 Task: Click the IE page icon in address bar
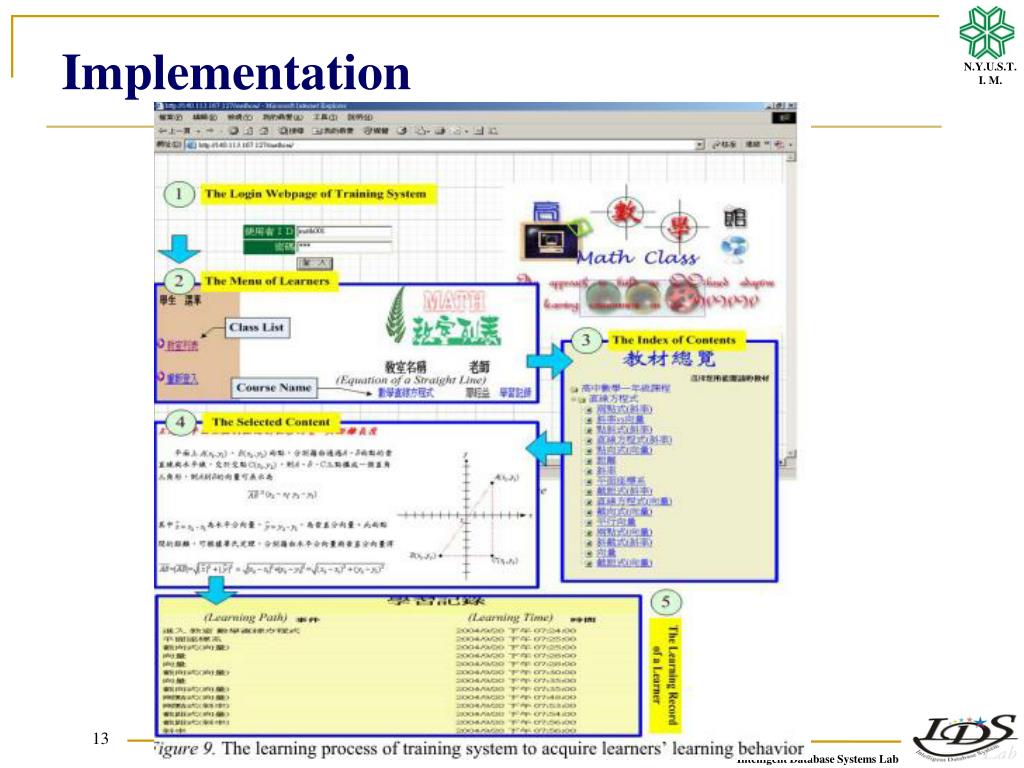click(191, 144)
